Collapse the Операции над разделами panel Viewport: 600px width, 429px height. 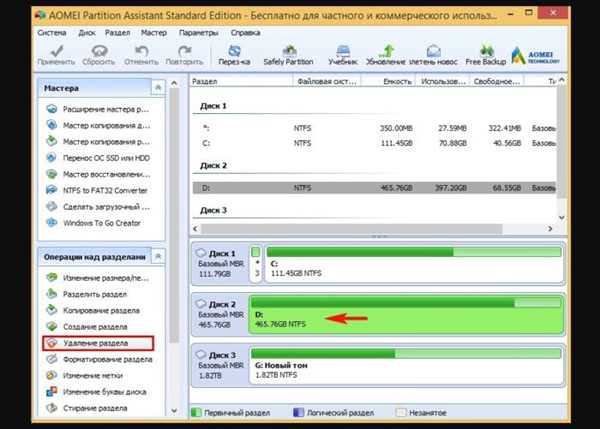(x=158, y=256)
